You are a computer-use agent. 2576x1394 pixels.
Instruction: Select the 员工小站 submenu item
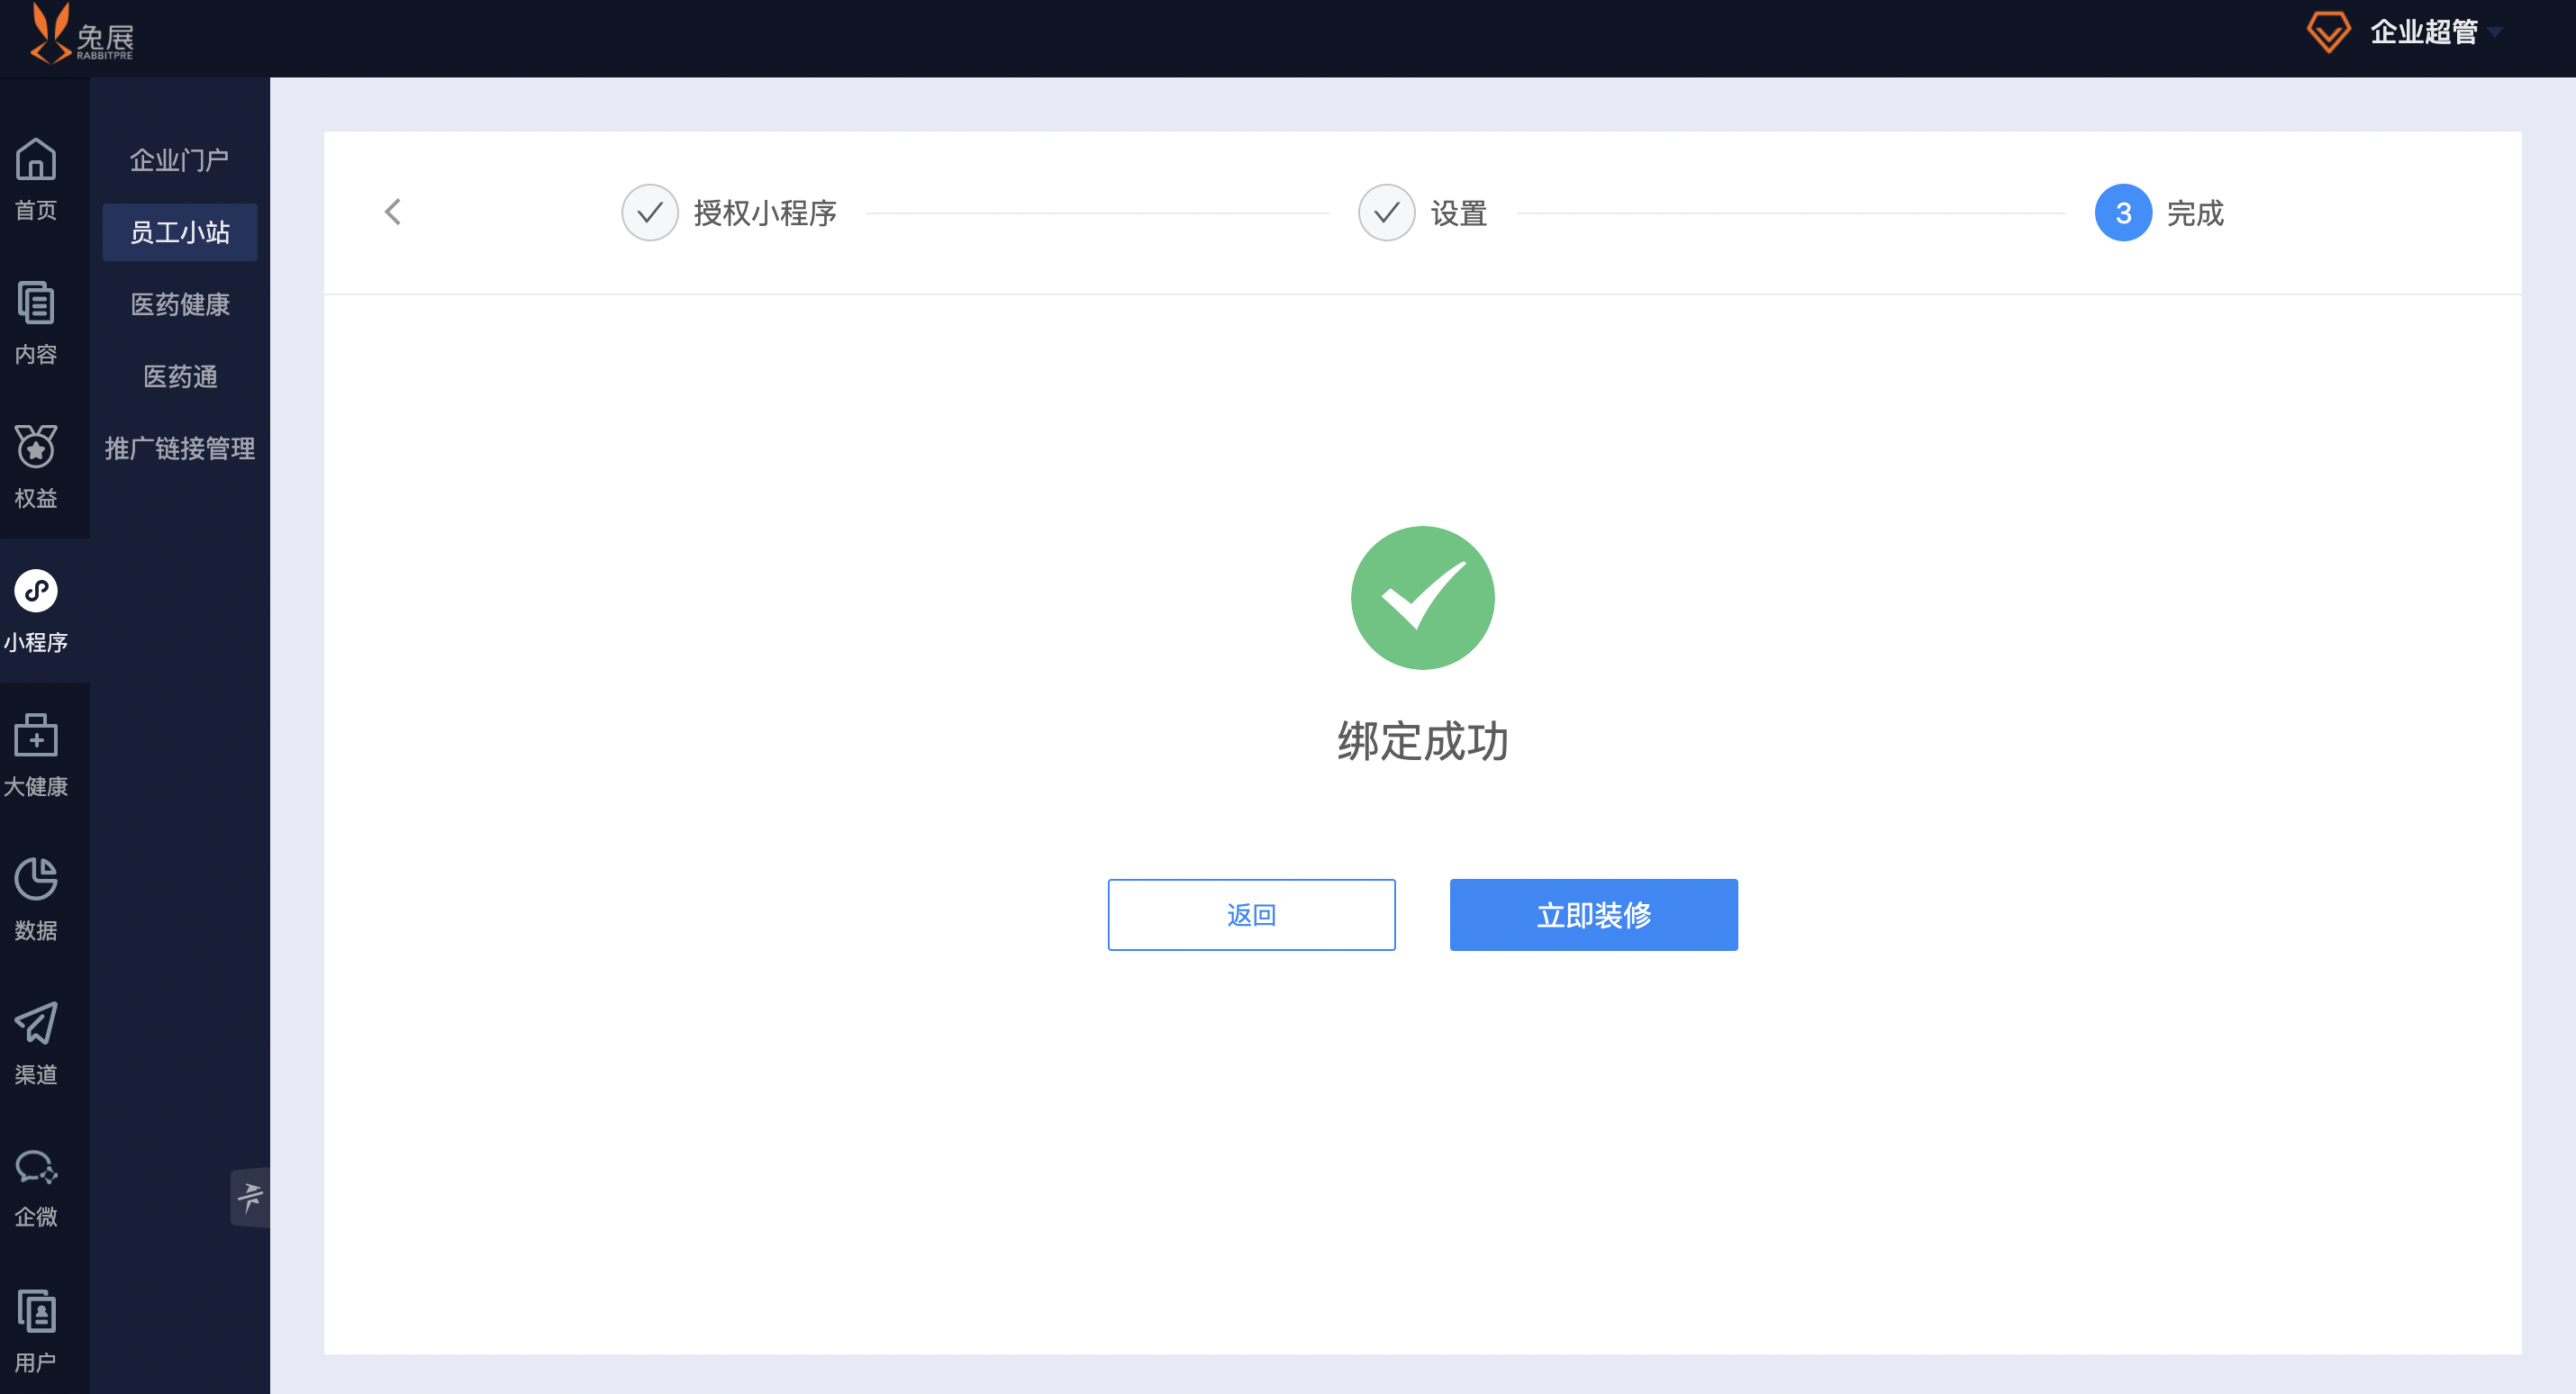coord(180,232)
